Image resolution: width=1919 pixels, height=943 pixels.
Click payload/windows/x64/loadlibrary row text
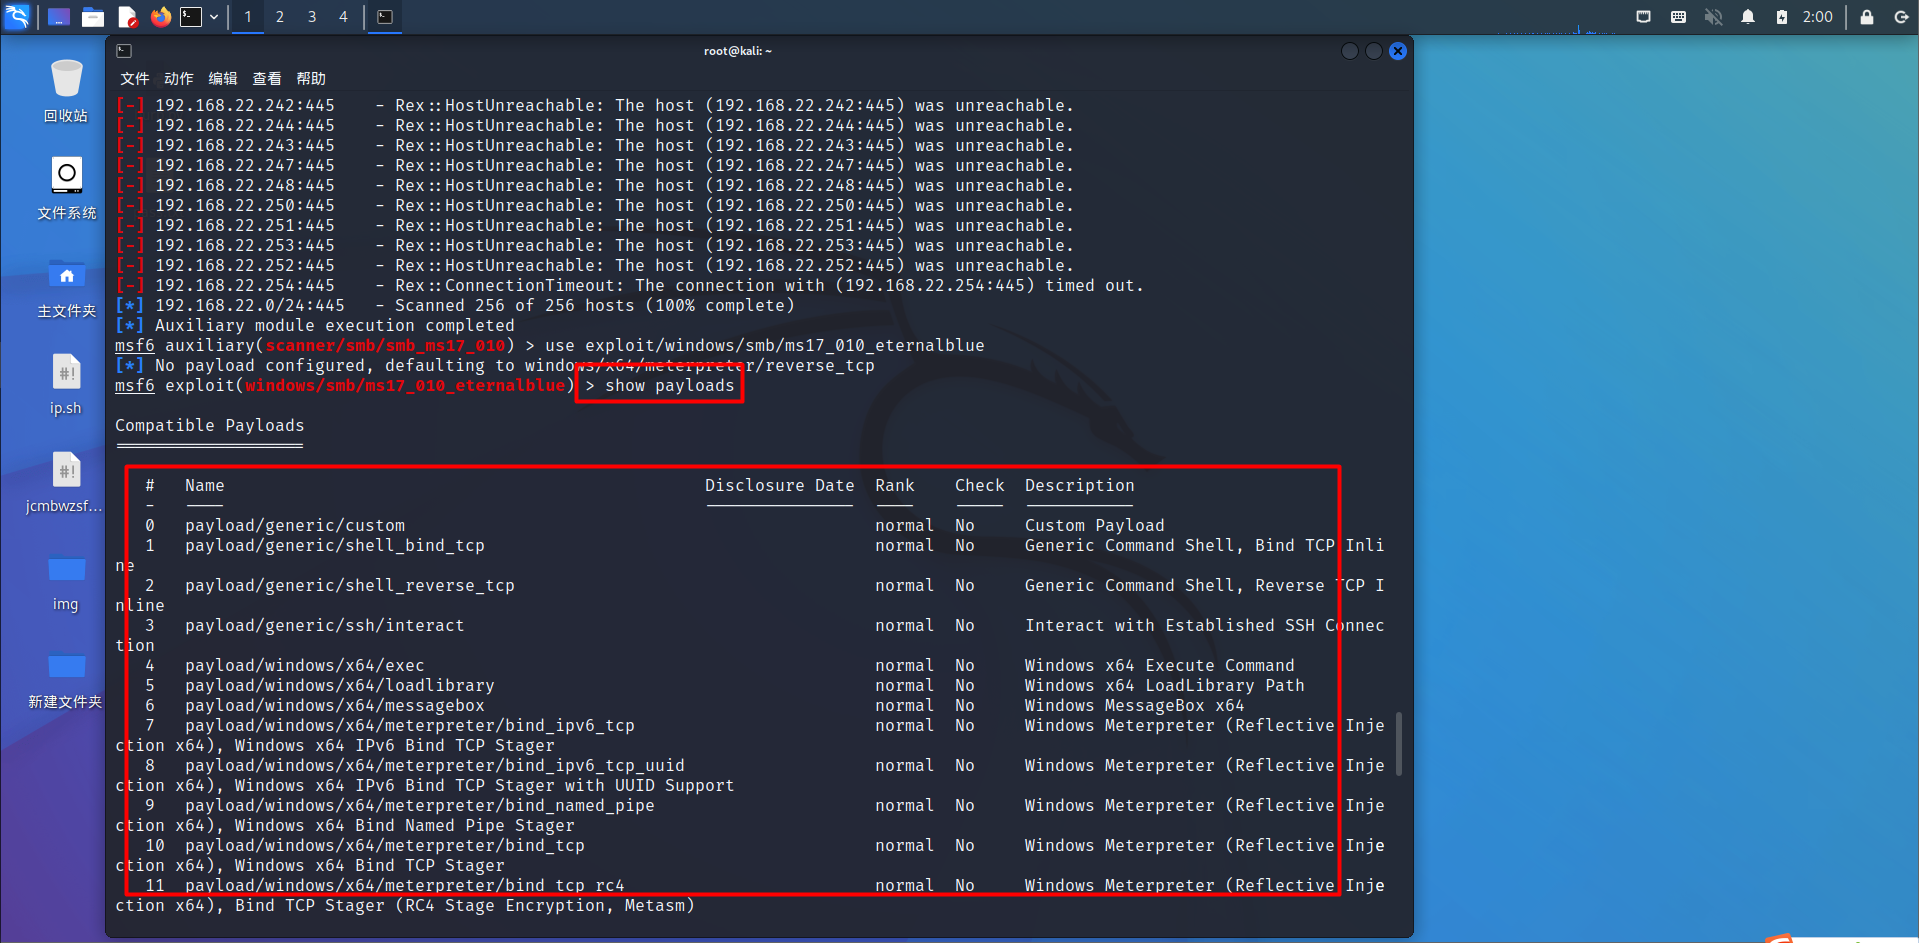click(340, 686)
